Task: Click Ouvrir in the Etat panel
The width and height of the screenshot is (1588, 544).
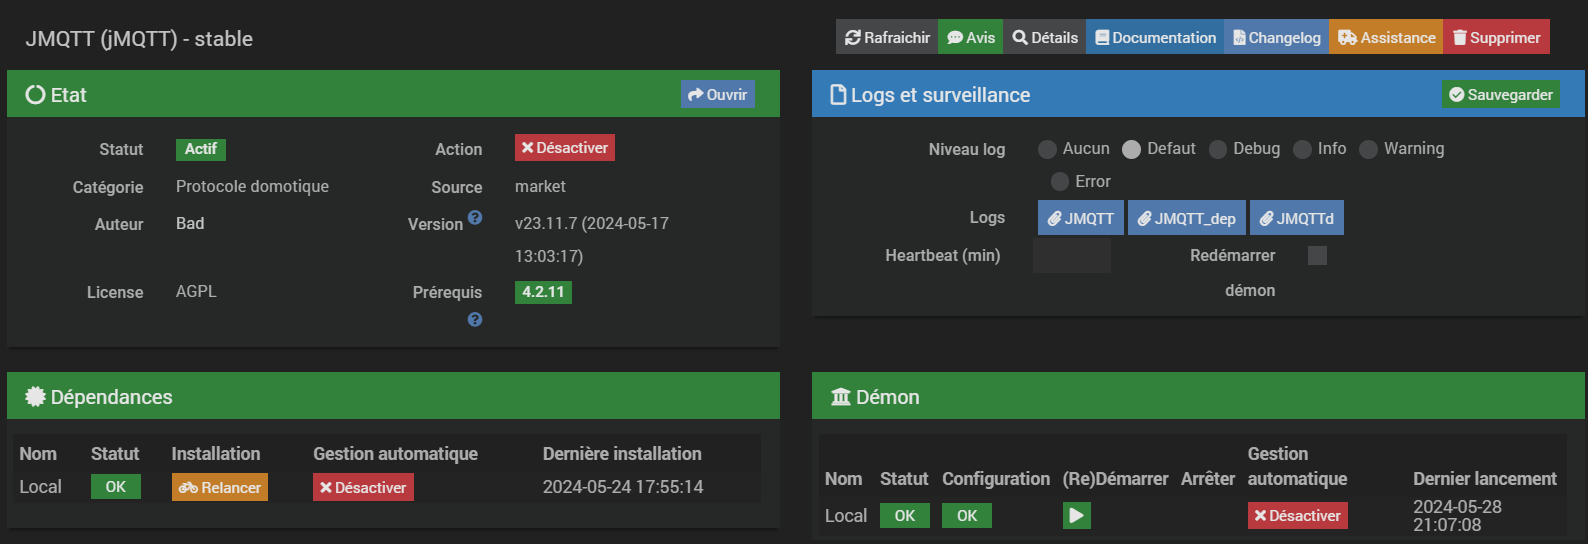Action: pos(717,94)
